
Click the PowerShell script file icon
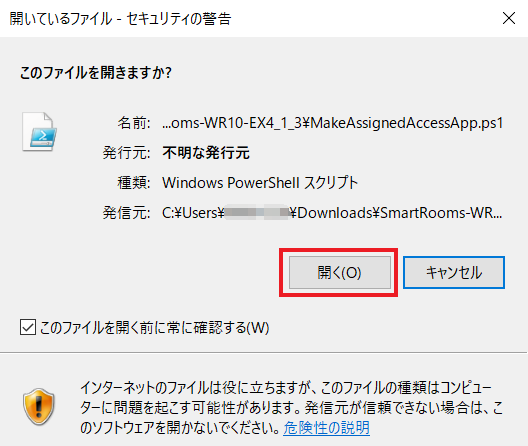pos(39,132)
